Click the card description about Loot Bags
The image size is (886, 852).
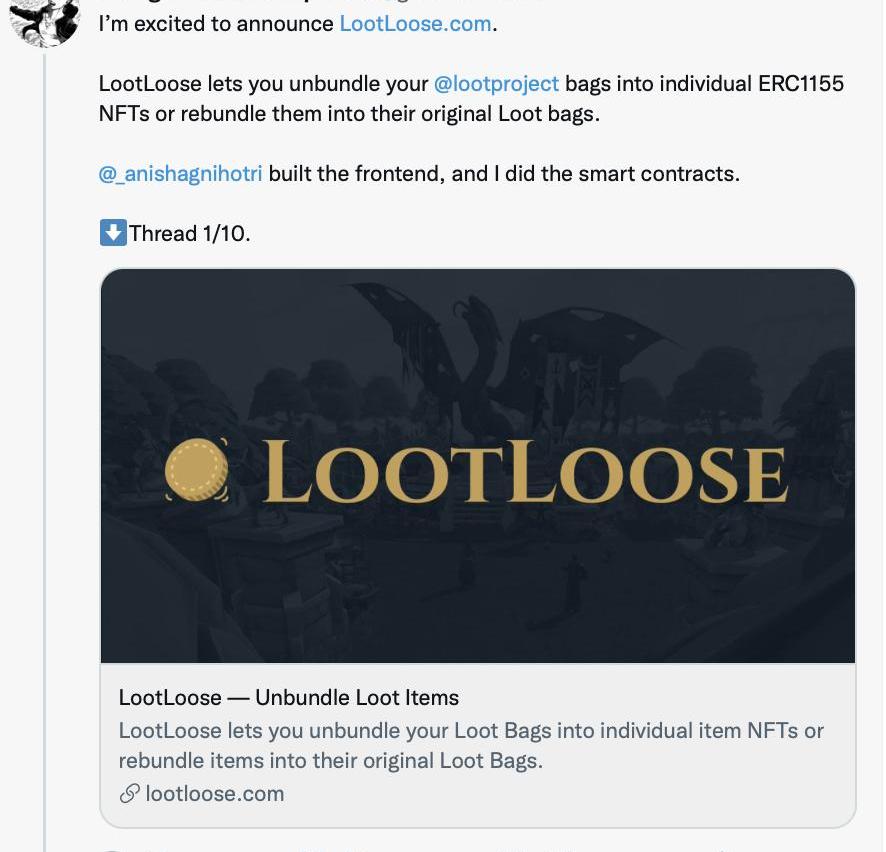470,744
